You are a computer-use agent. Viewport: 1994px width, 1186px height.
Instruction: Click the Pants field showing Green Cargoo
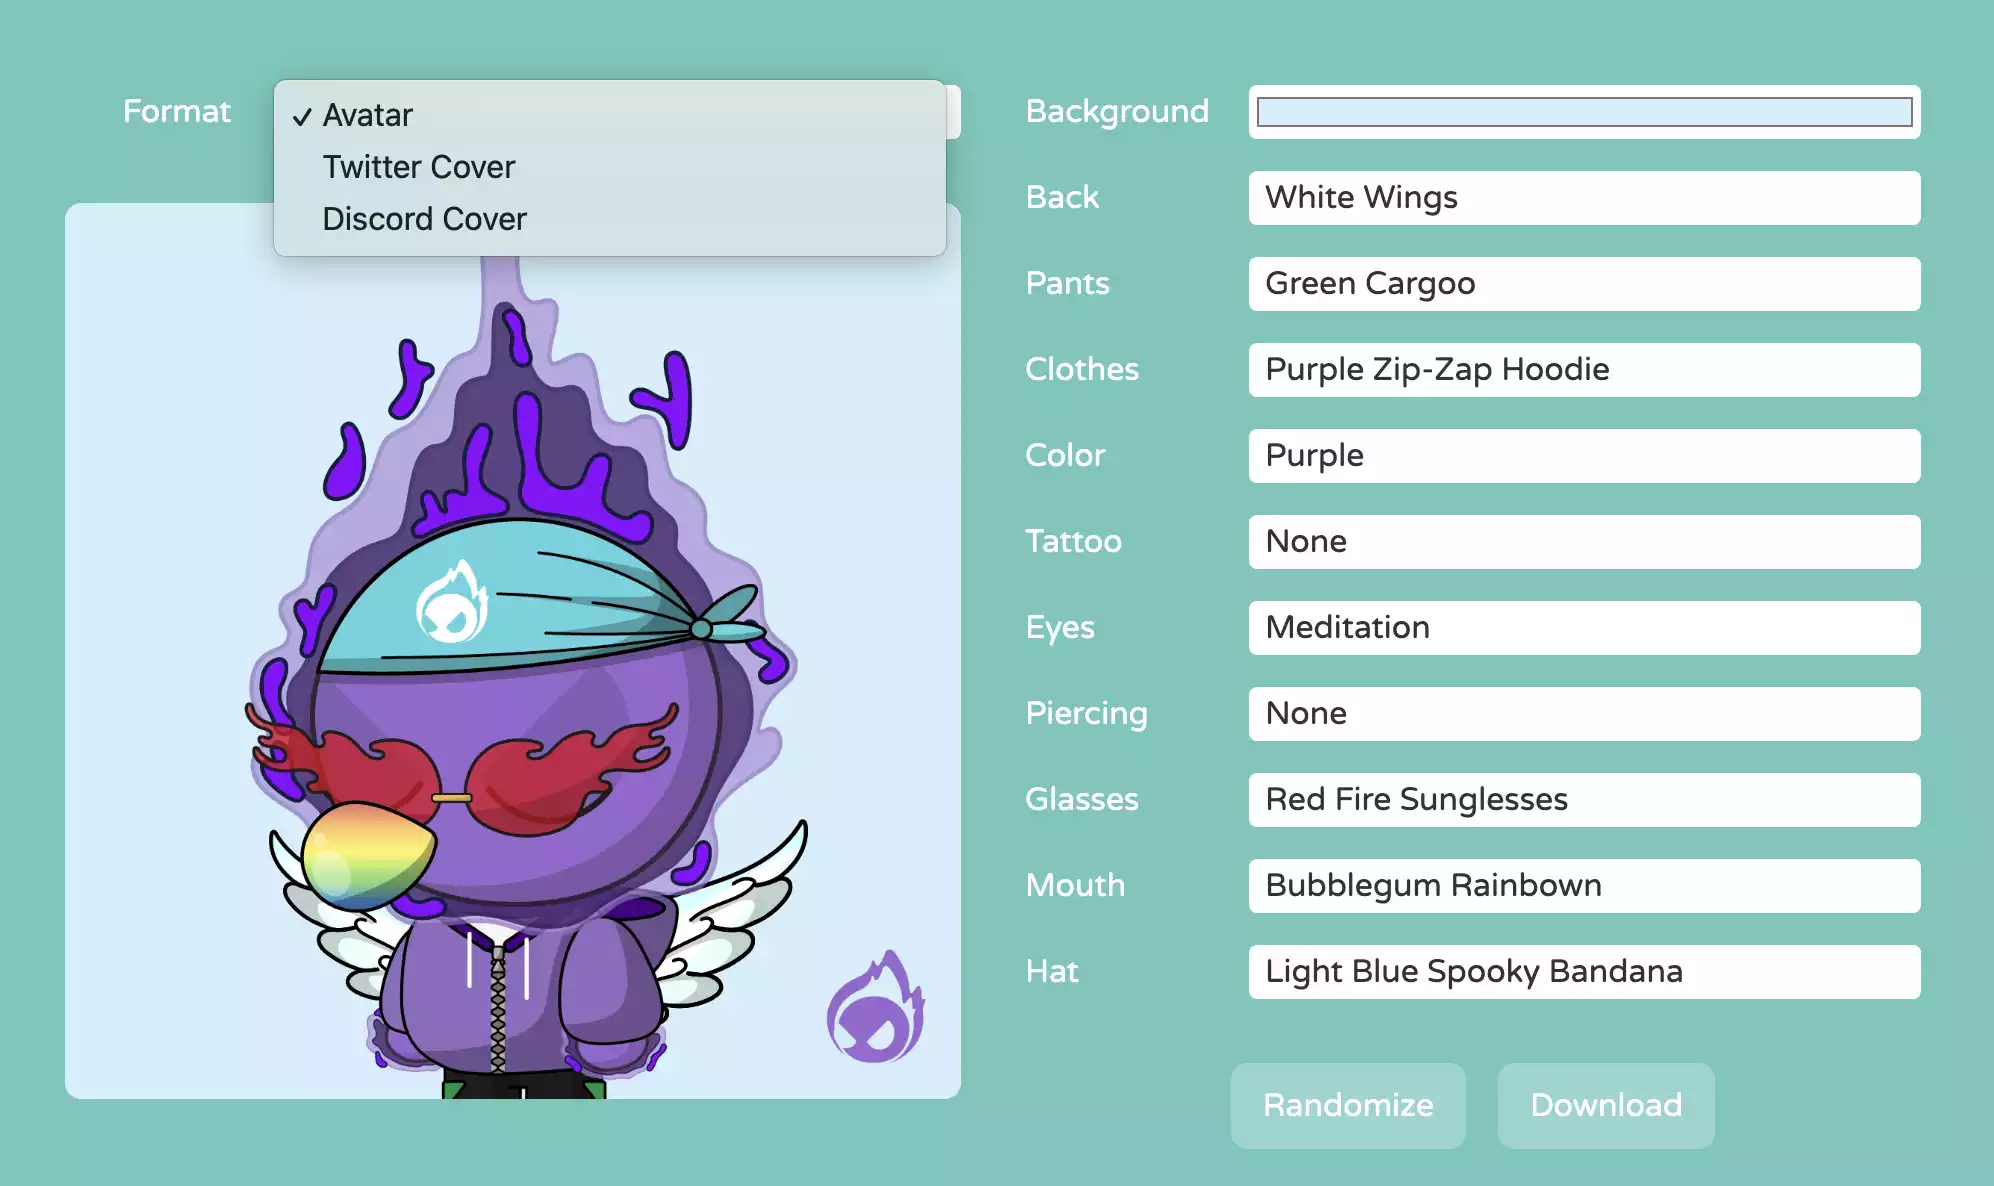pyautogui.click(x=1583, y=282)
